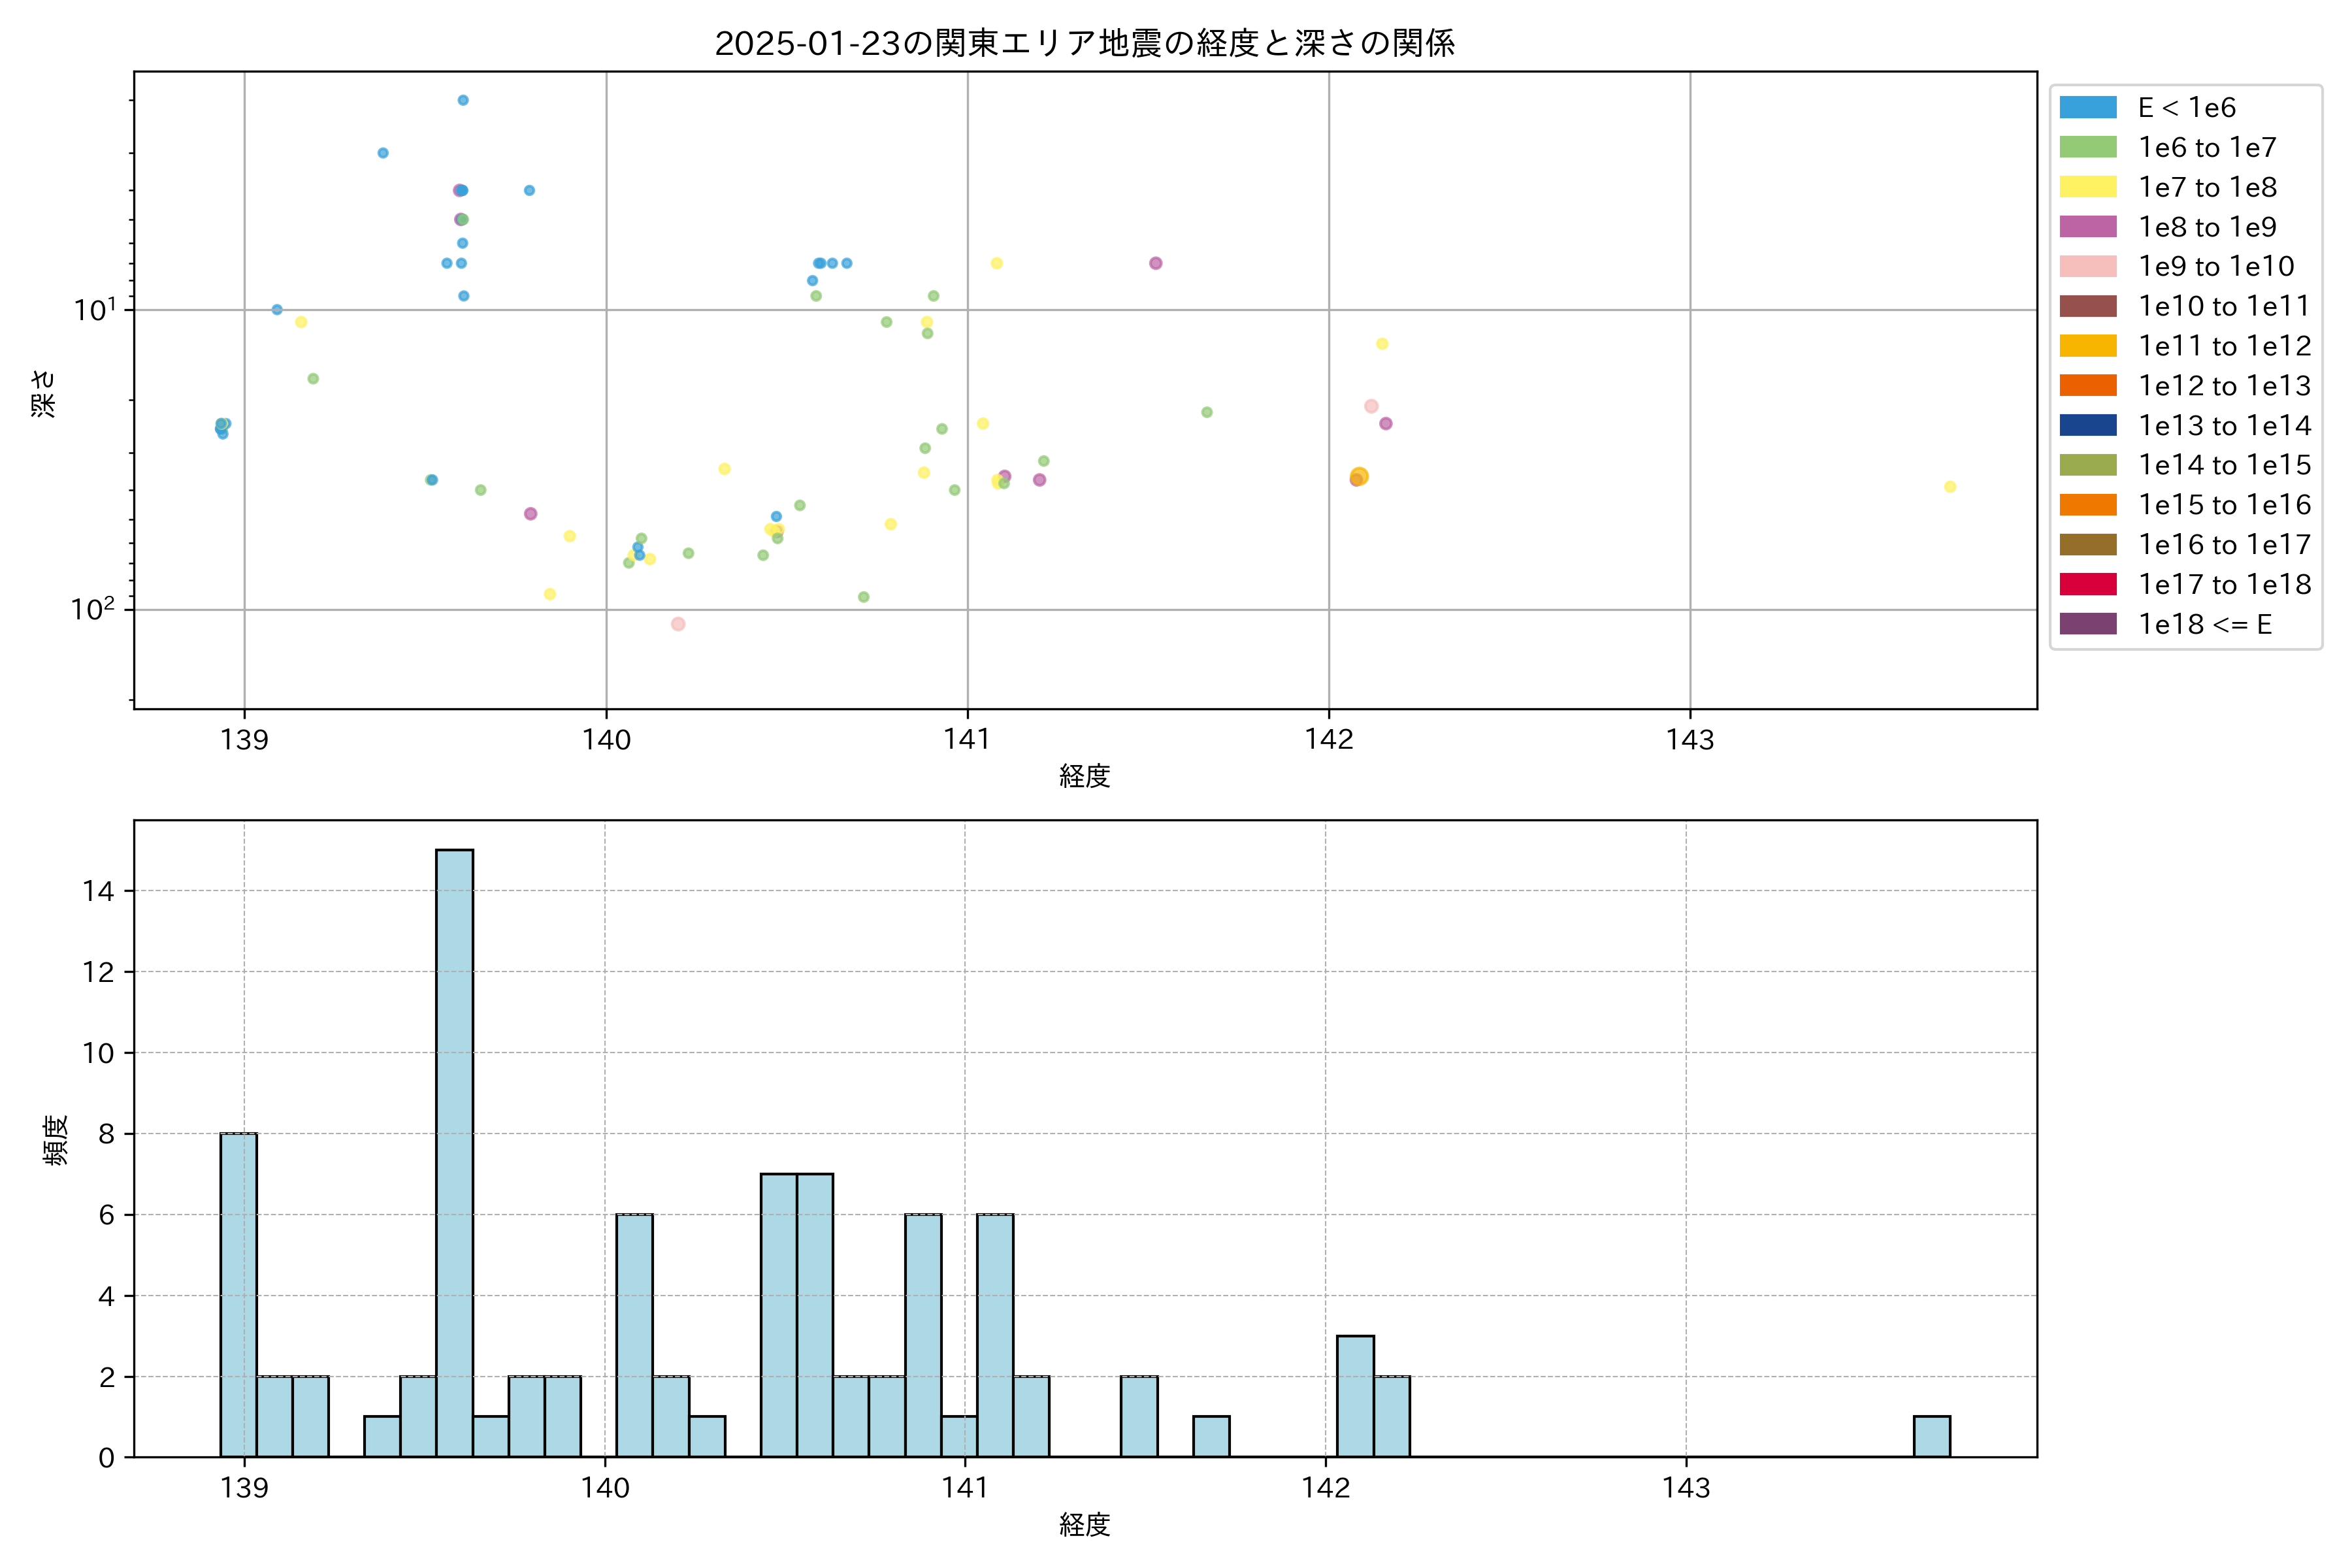Click the yellow scatter point at far right

[1950, 487]
